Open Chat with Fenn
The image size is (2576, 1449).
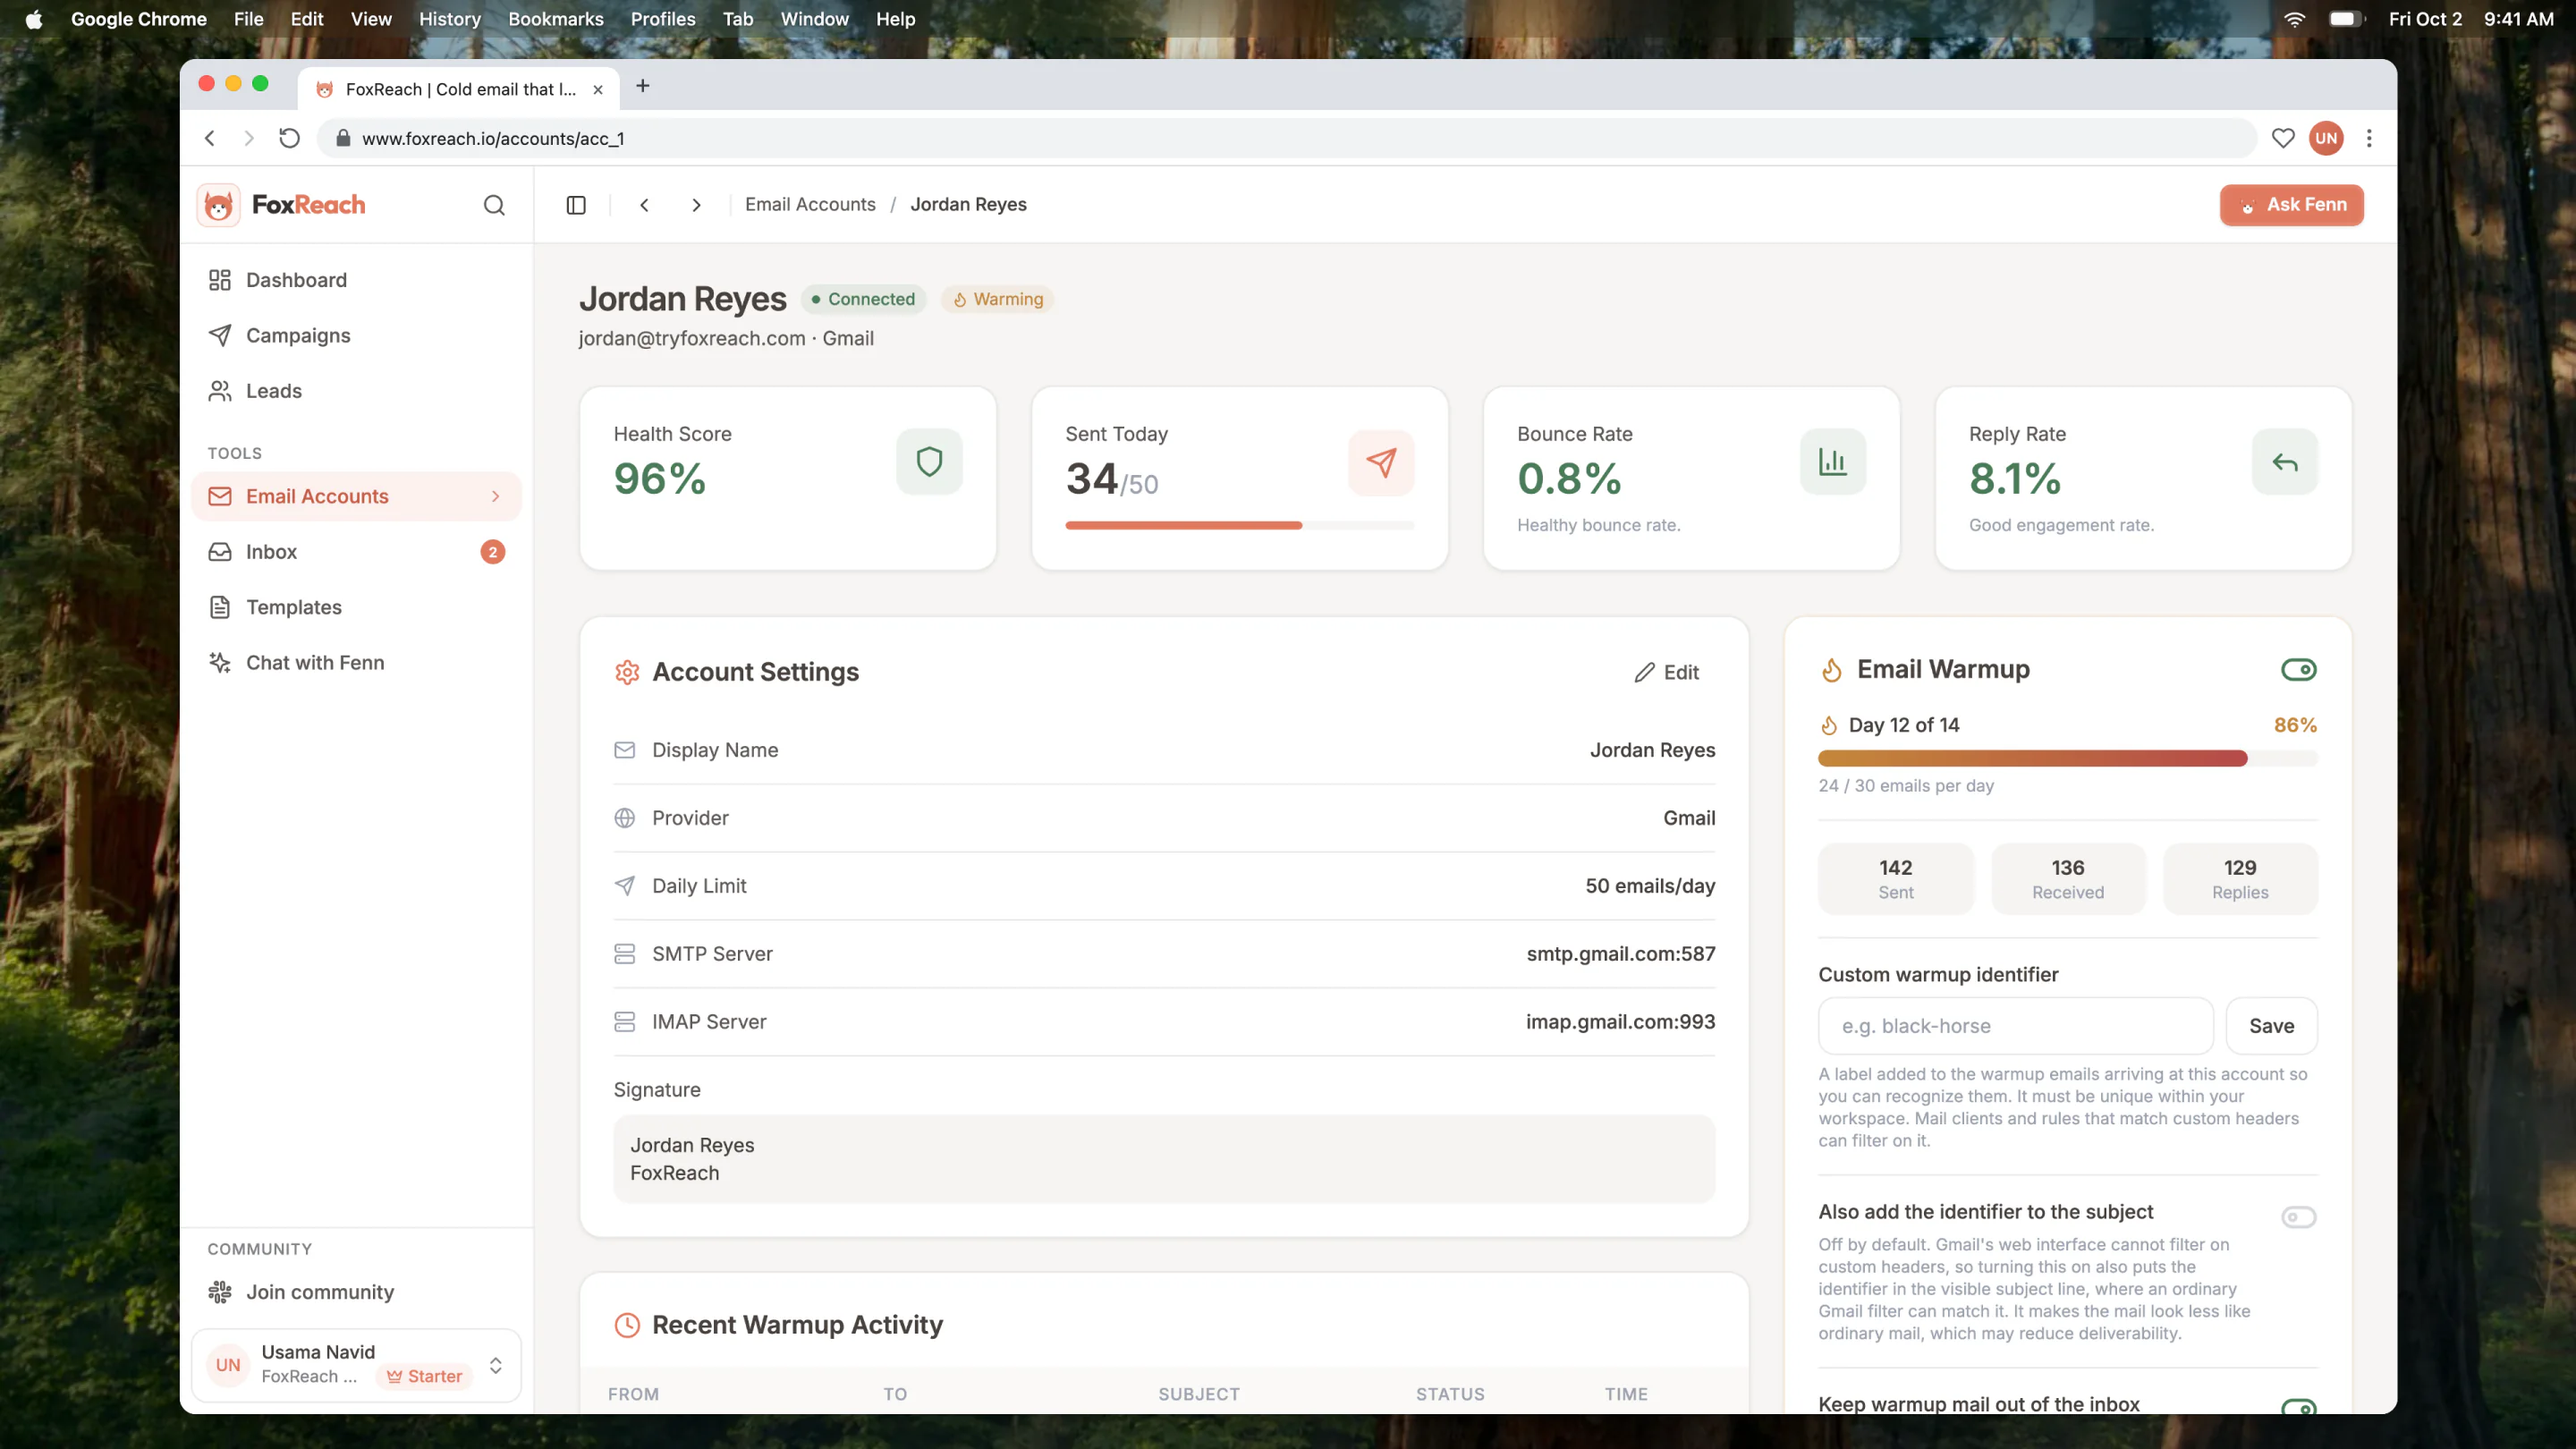pos(356,663)
